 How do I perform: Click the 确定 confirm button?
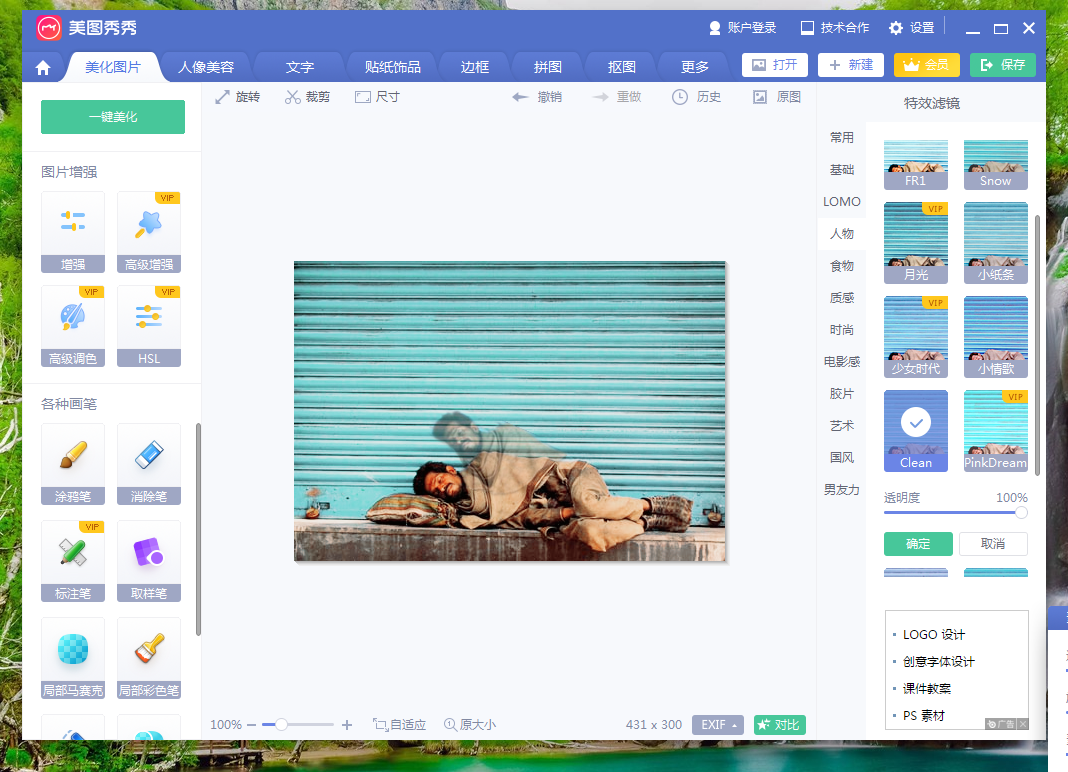pyautogui.click(x=917, y=543)
